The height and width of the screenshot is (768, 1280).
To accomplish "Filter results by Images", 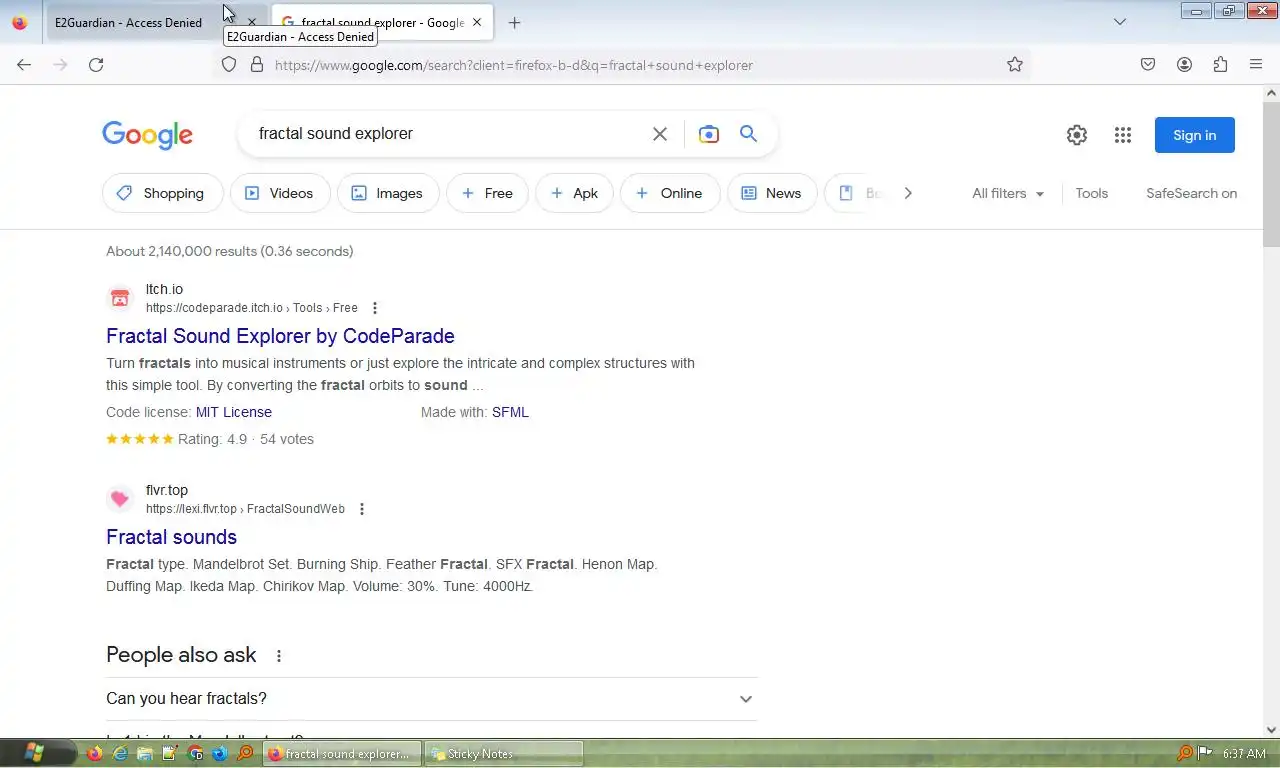I will [x=388, y=193].
